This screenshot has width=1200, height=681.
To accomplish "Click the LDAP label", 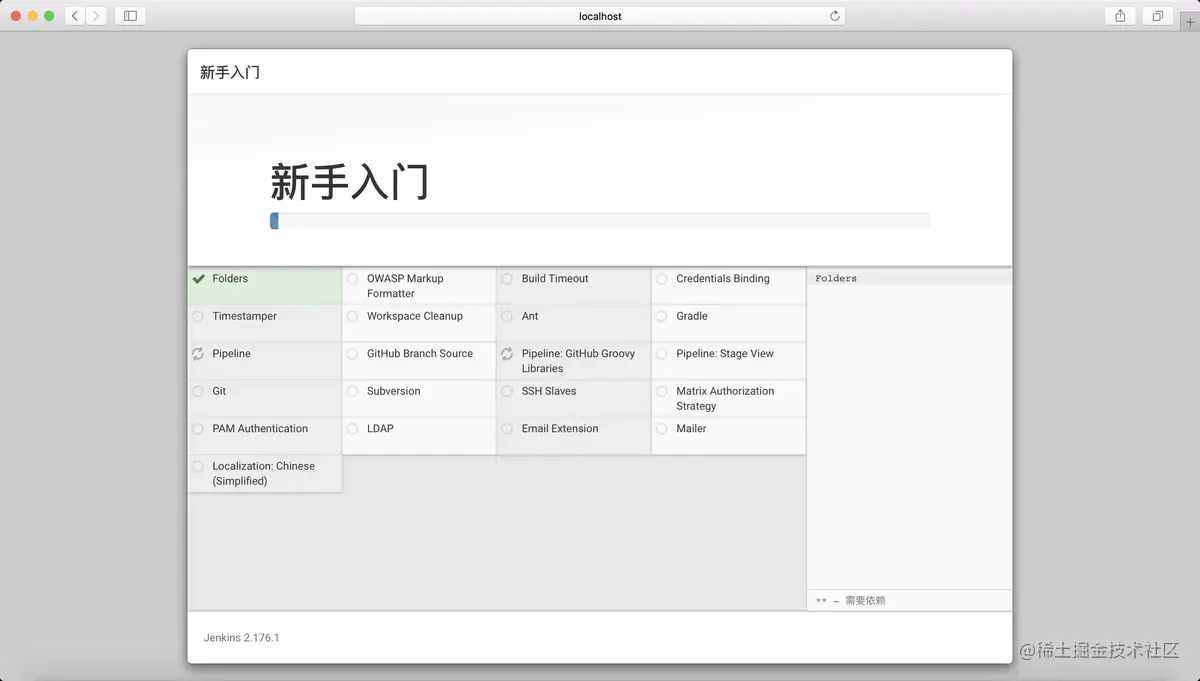I will point(380,429).
